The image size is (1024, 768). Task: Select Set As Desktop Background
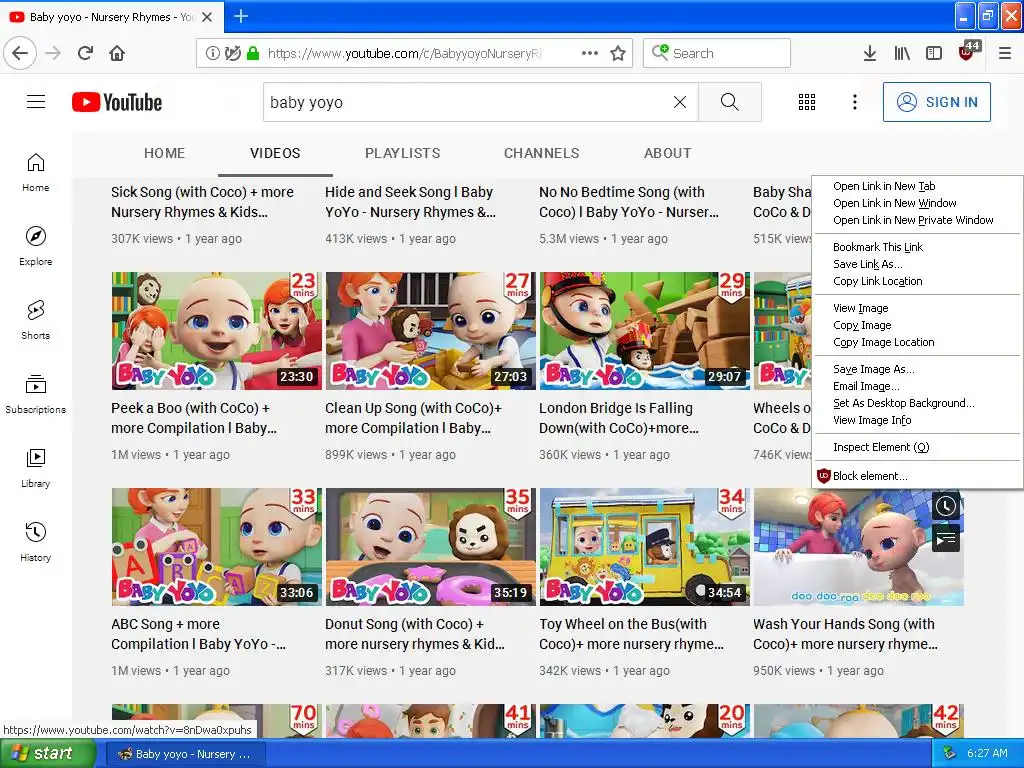tap(918, 403)
